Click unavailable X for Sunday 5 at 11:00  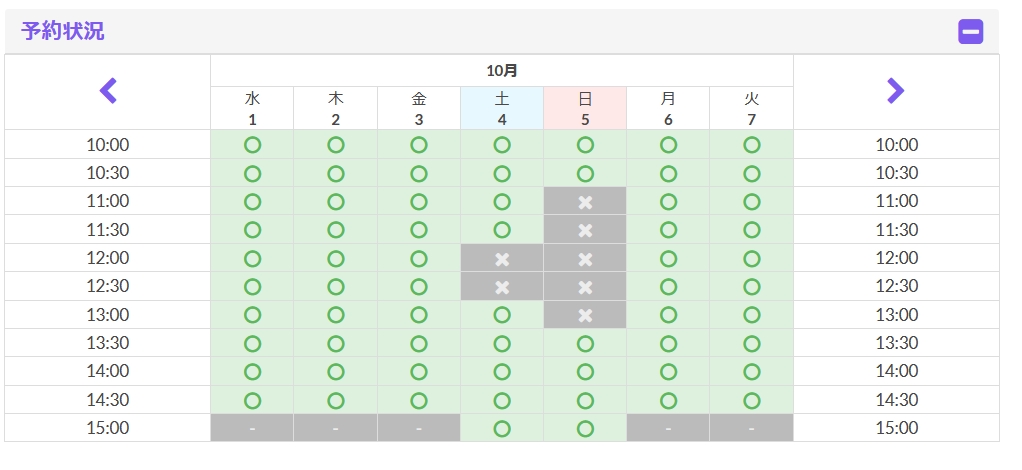pos(585,201)
